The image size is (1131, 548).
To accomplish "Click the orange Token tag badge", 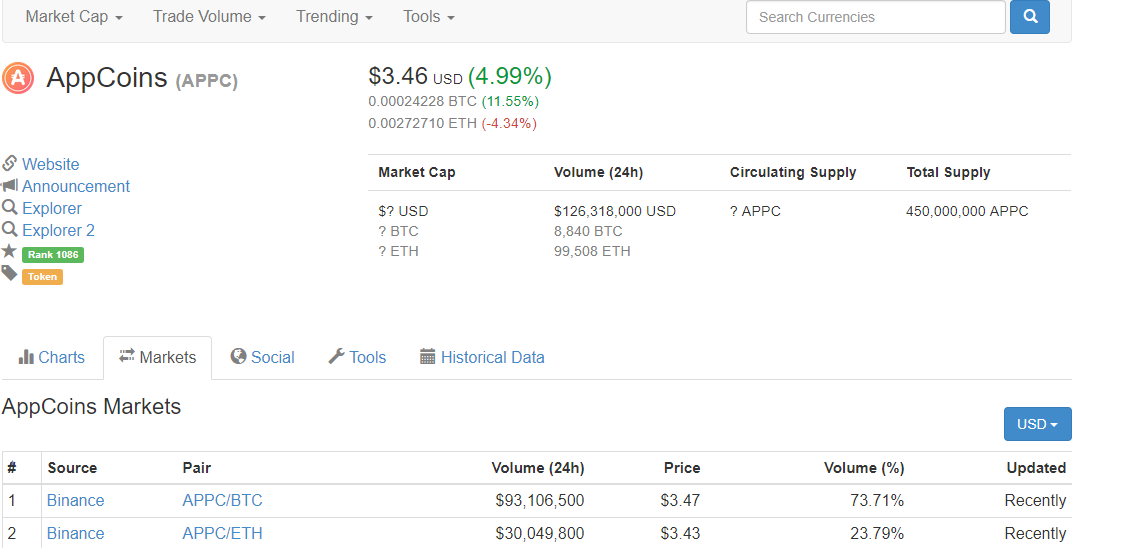I will (x=44, y=277).
